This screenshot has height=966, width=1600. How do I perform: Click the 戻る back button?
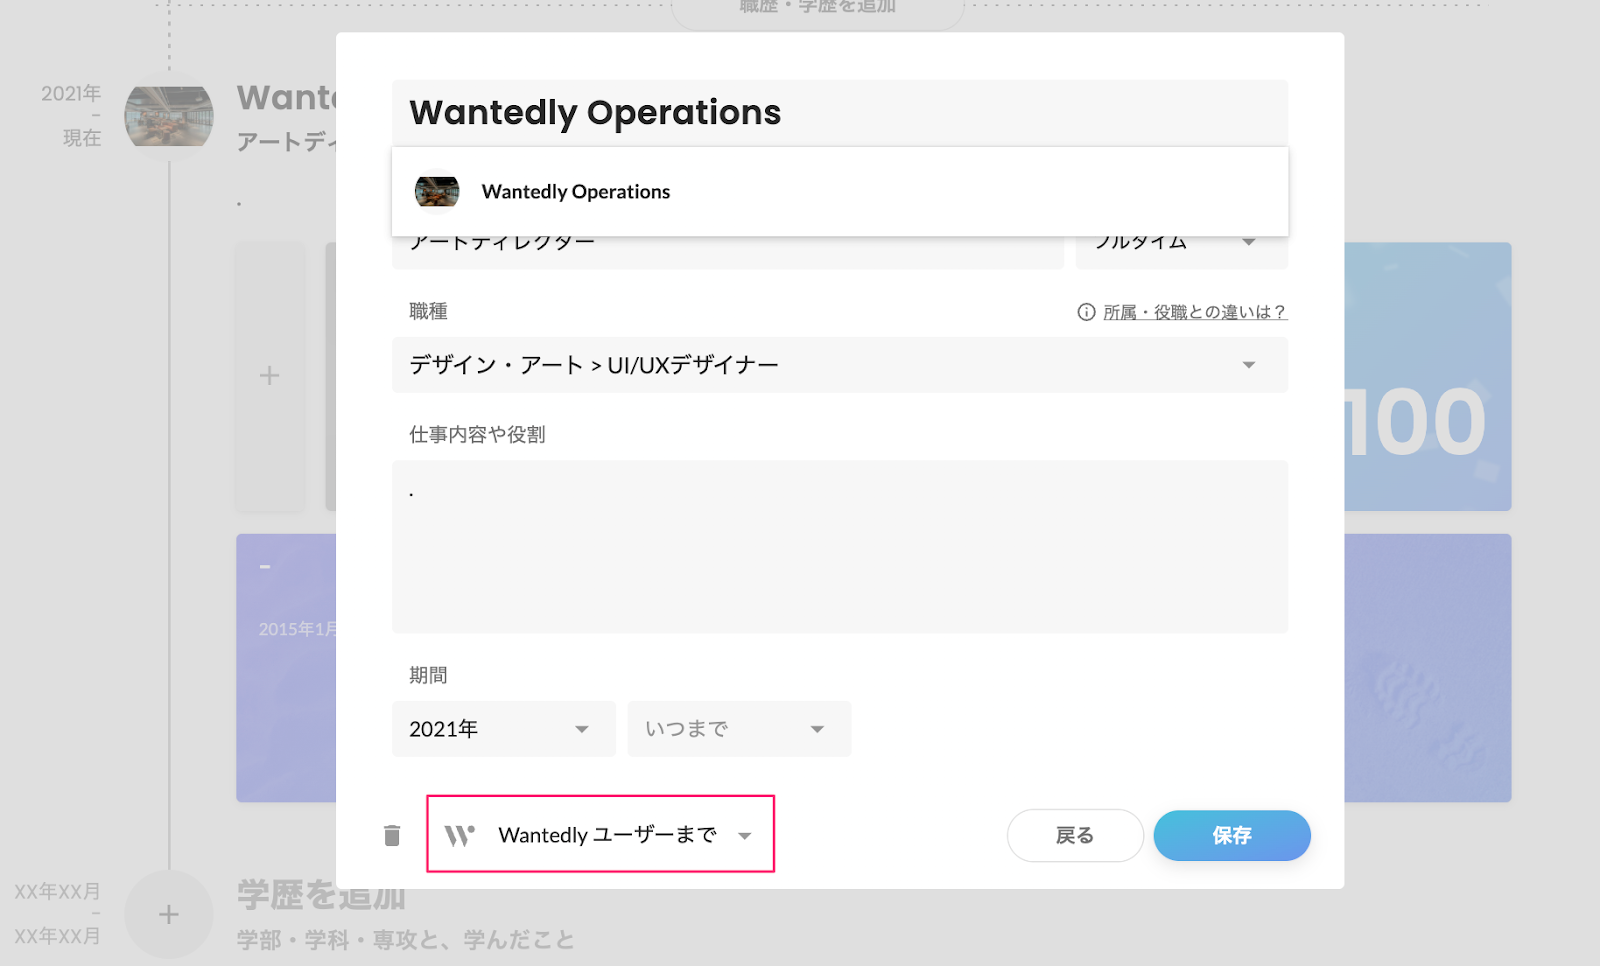point(1075,835)
